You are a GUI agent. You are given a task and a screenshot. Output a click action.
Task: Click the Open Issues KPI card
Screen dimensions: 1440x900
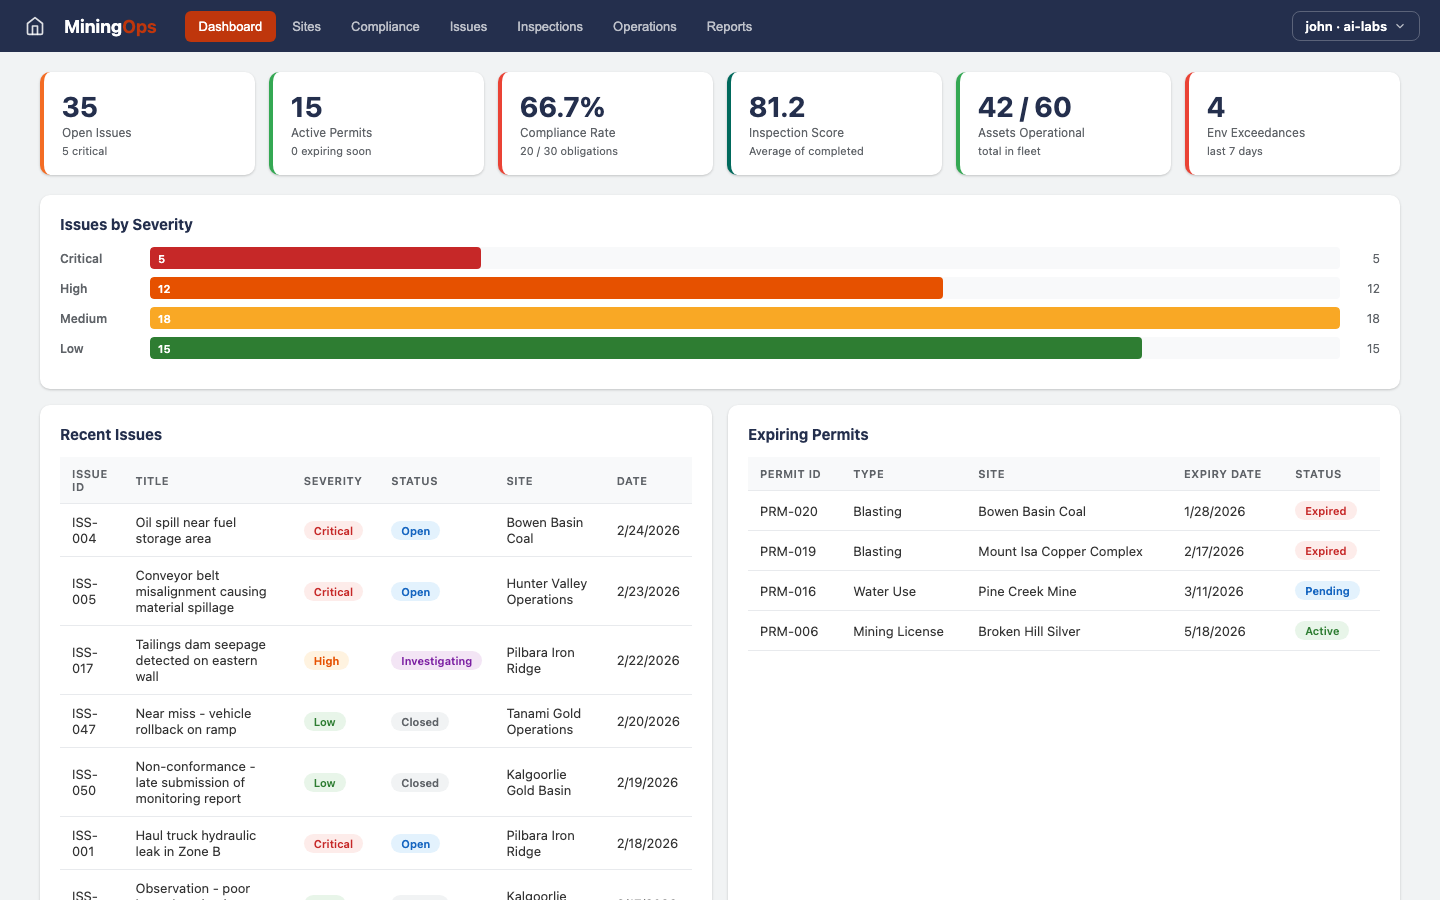[x=147, y=123]
